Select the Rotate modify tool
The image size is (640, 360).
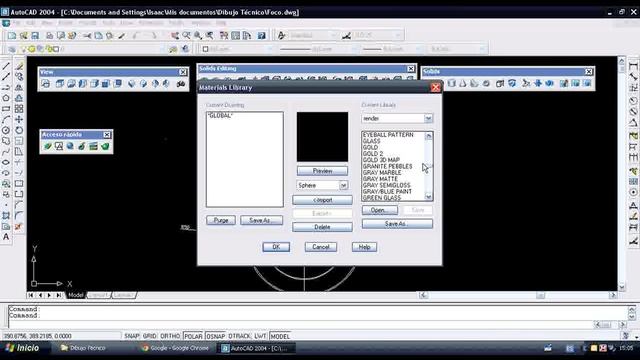coord(19,130)
